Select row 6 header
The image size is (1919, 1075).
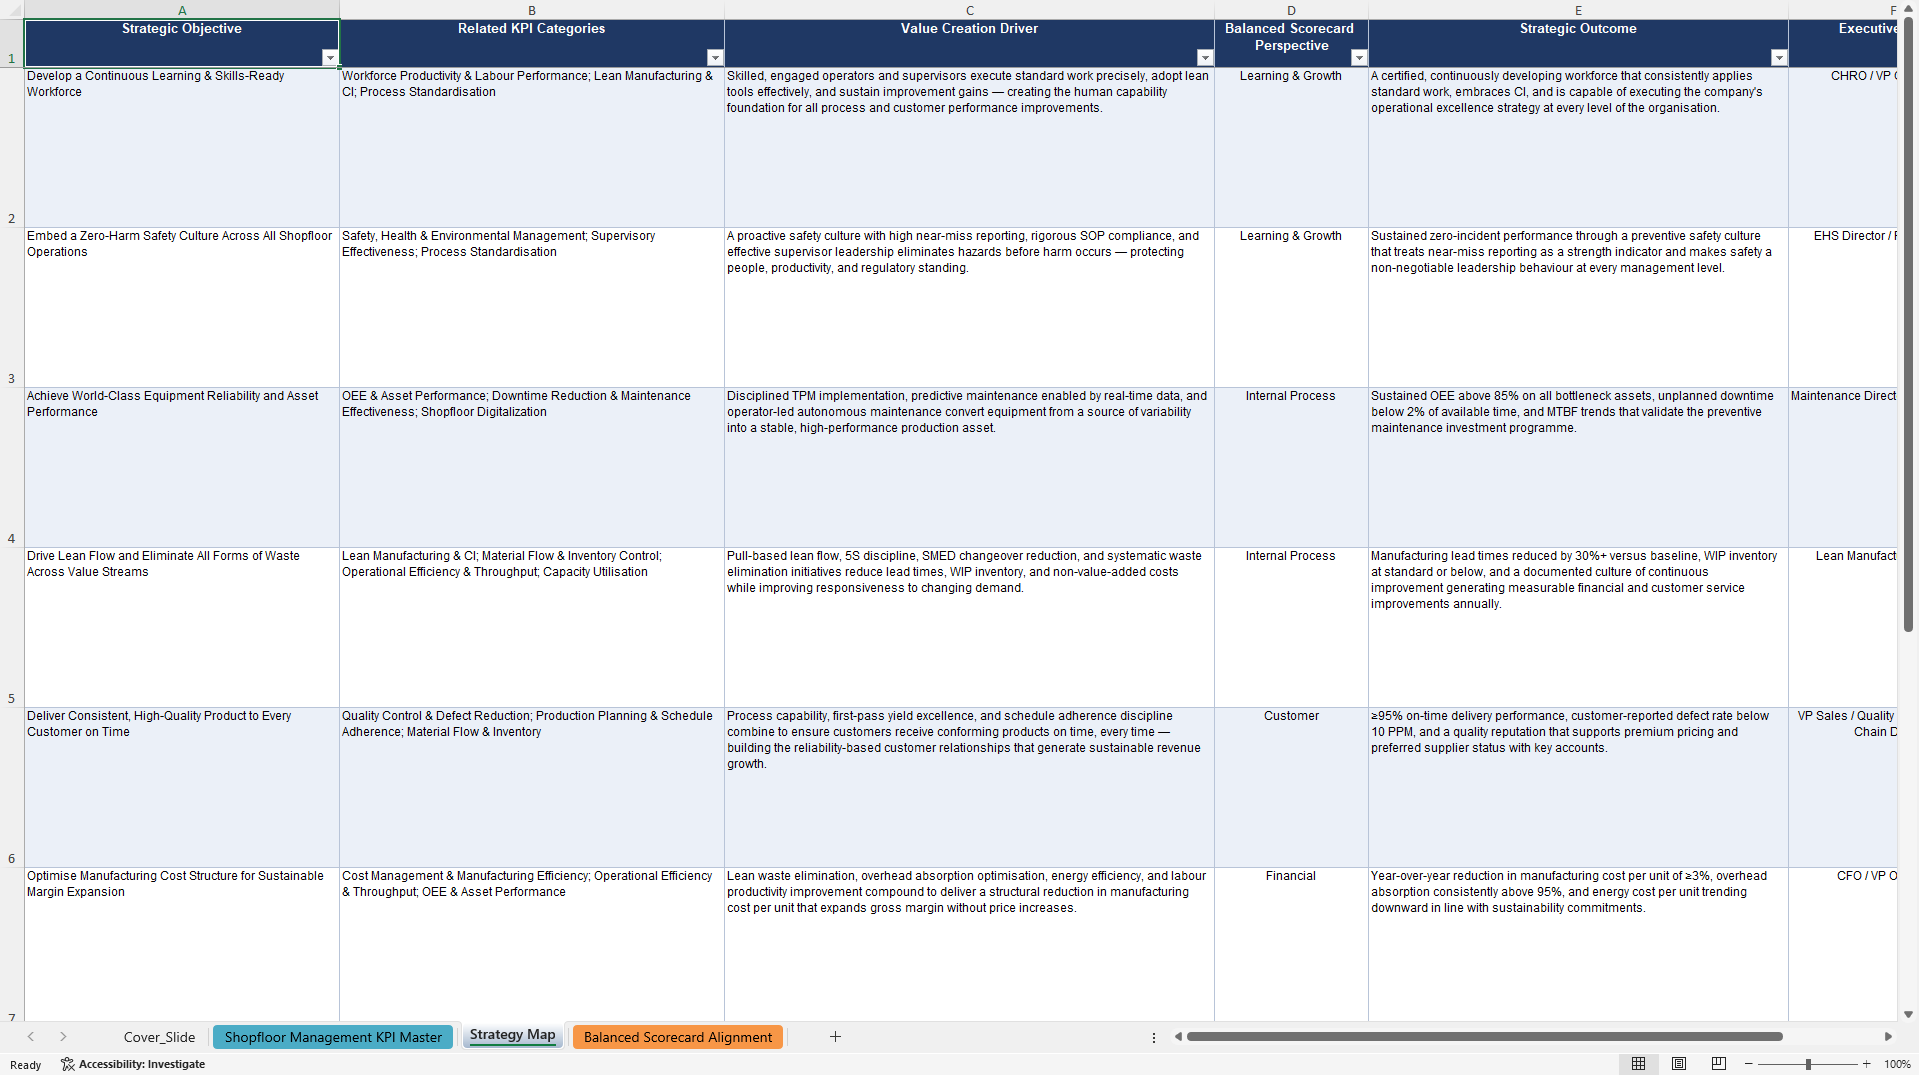point(12,787)
